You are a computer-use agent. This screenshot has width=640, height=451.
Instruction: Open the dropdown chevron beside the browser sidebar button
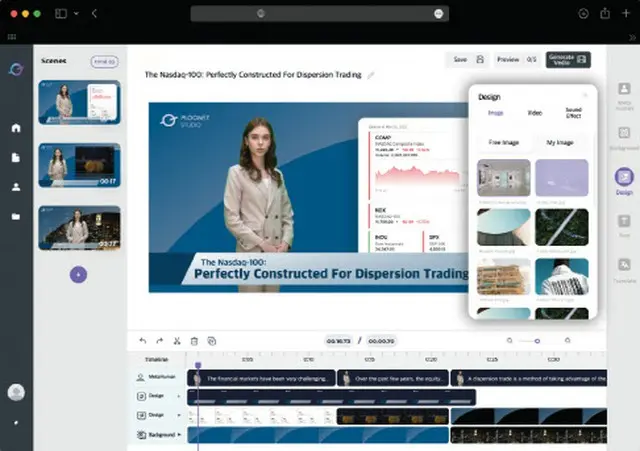76,13
